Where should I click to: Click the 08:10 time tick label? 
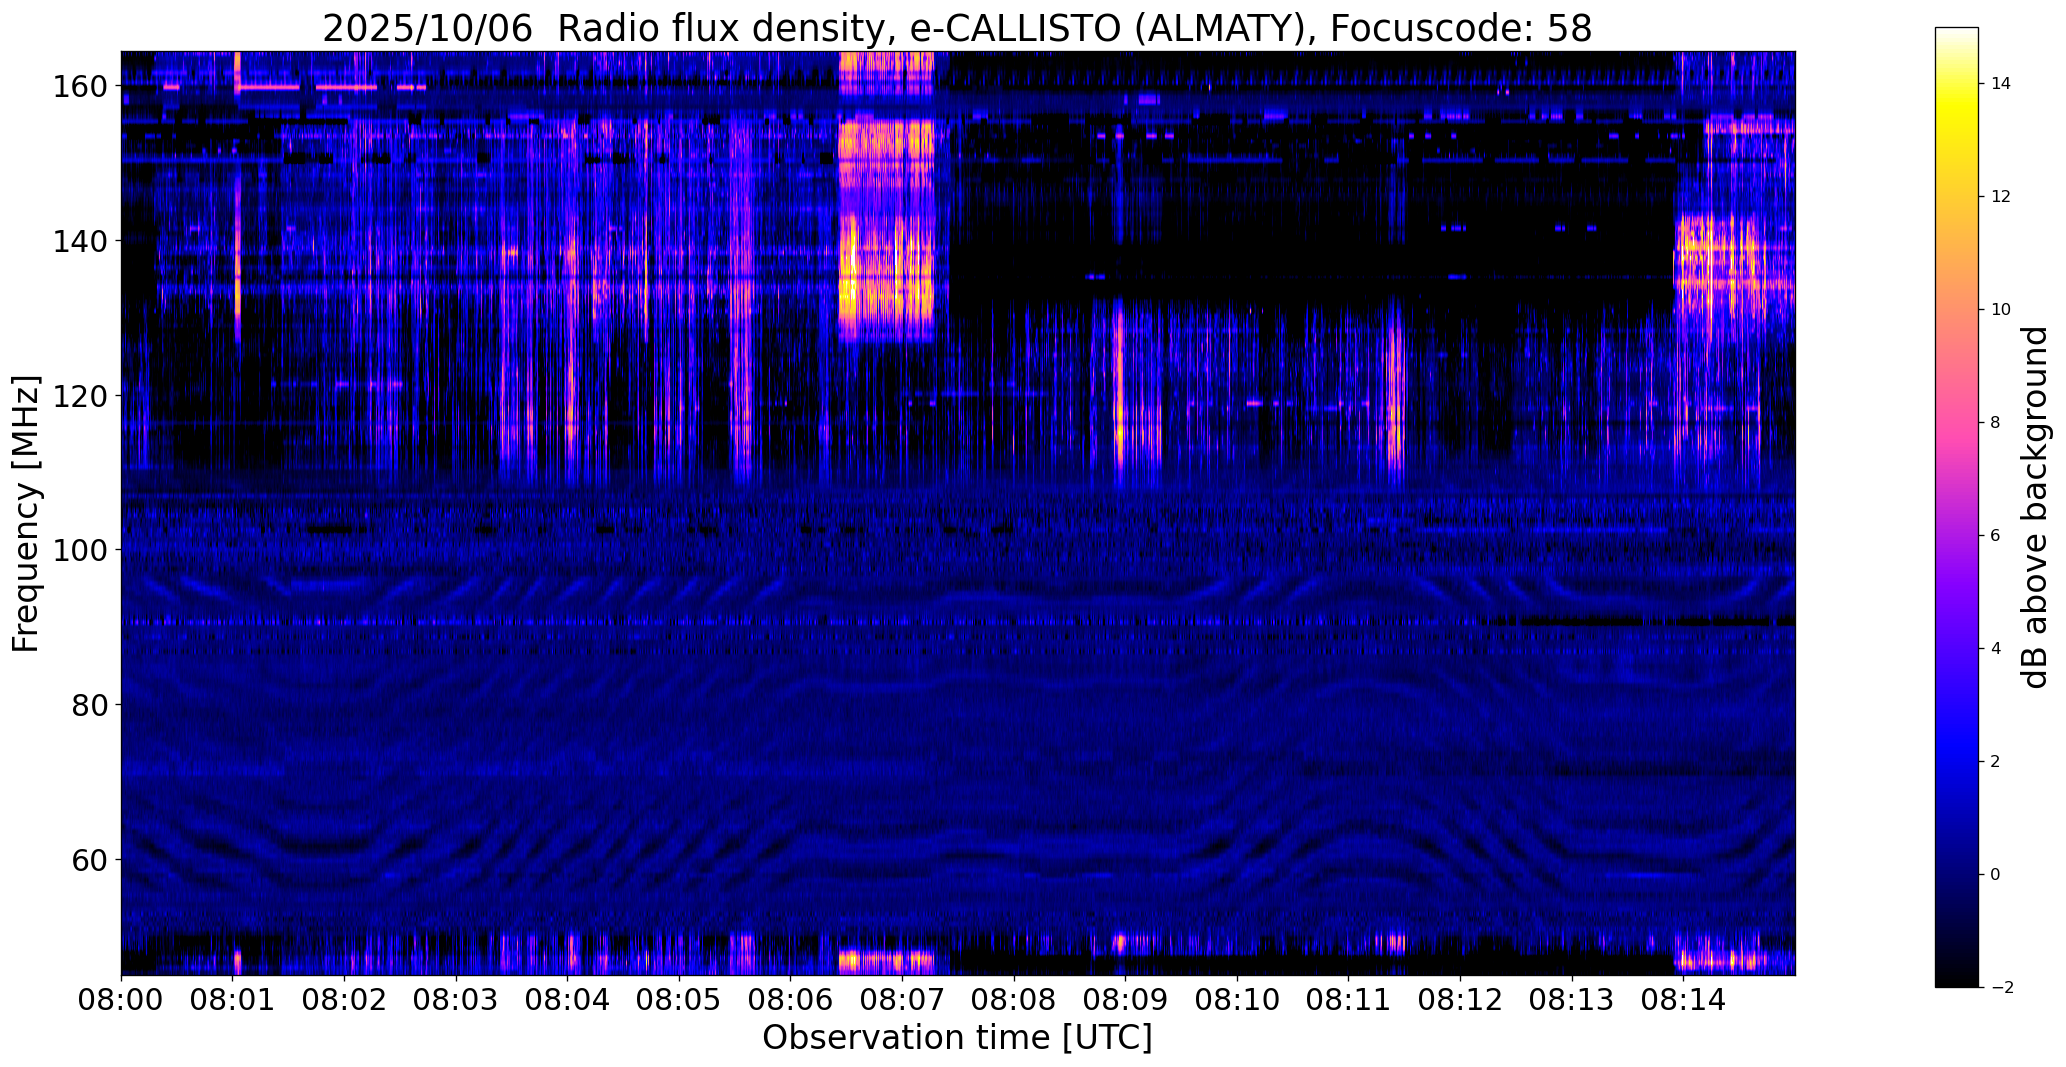tap(1238, 999)
